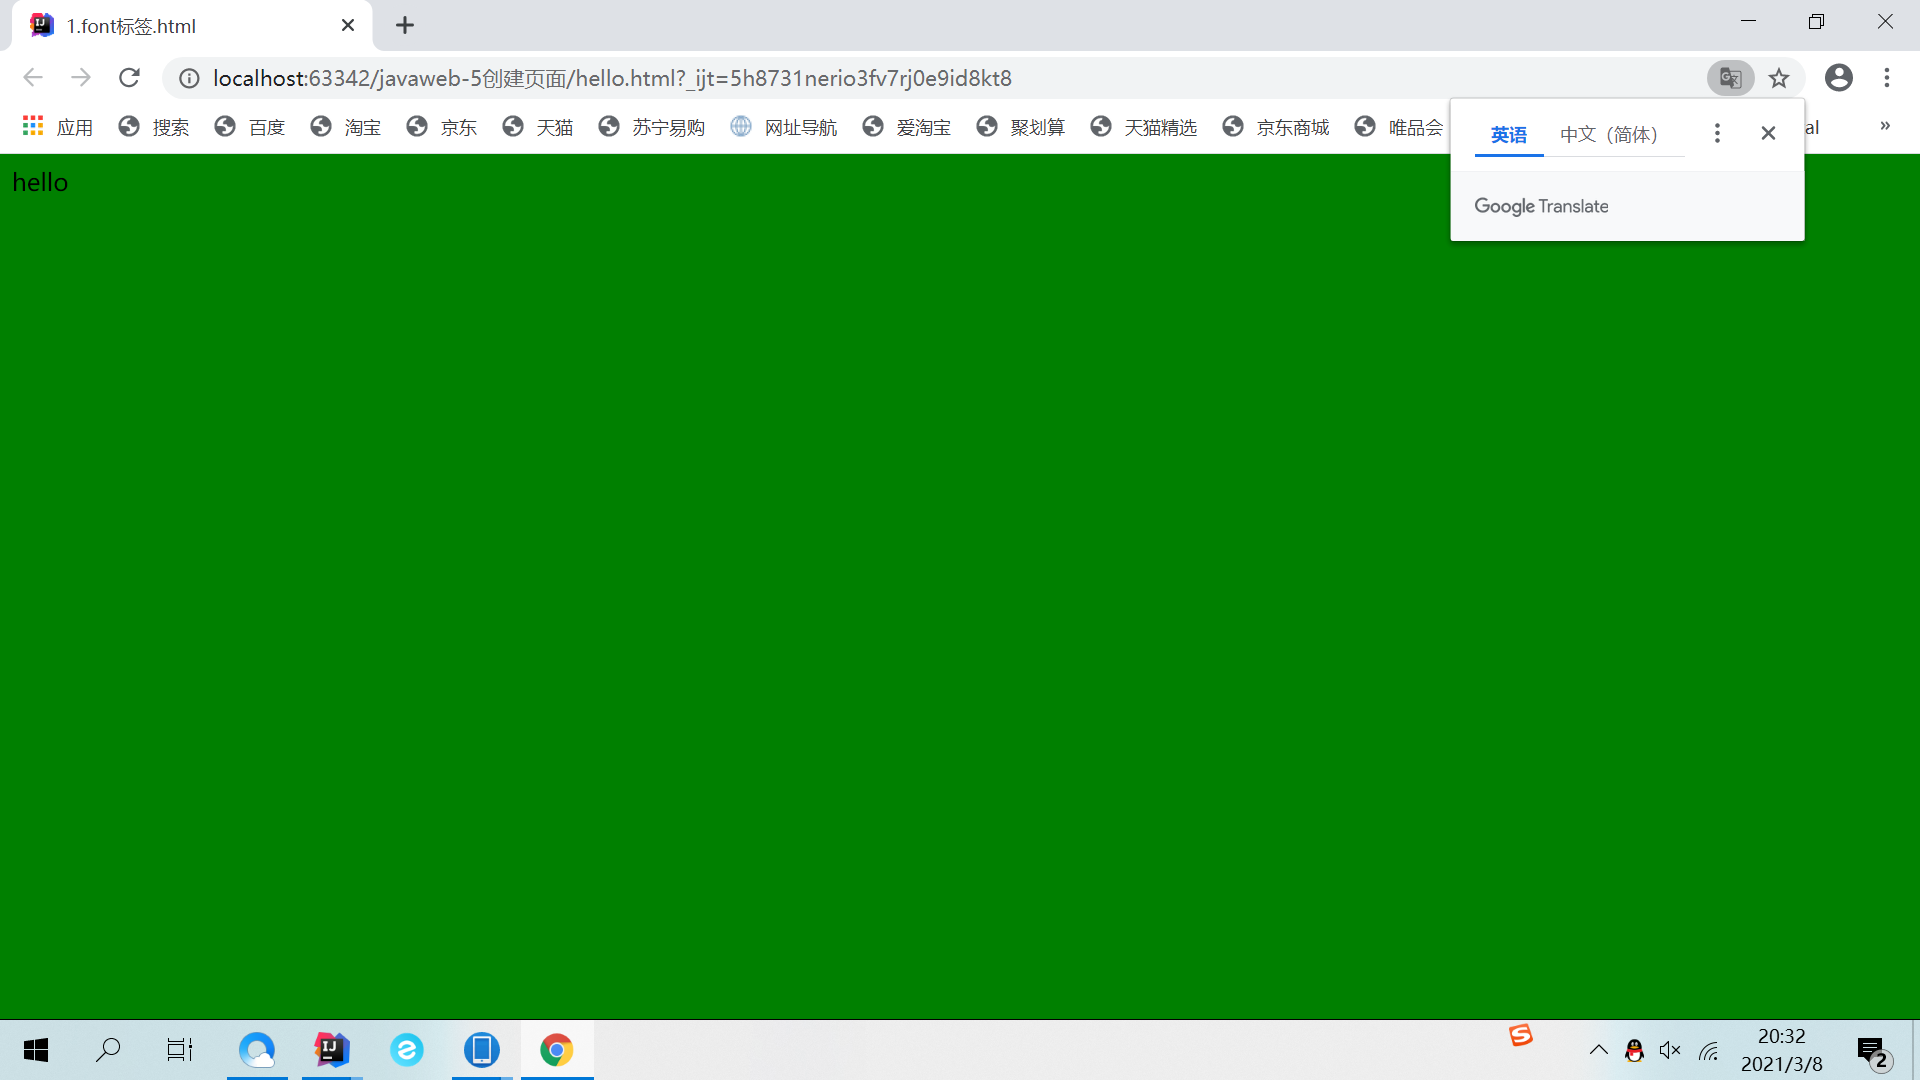The image size is (1920, 1080).
Task: Open the 应用 apps grid bookmark
Action: (x=57, y=127)
